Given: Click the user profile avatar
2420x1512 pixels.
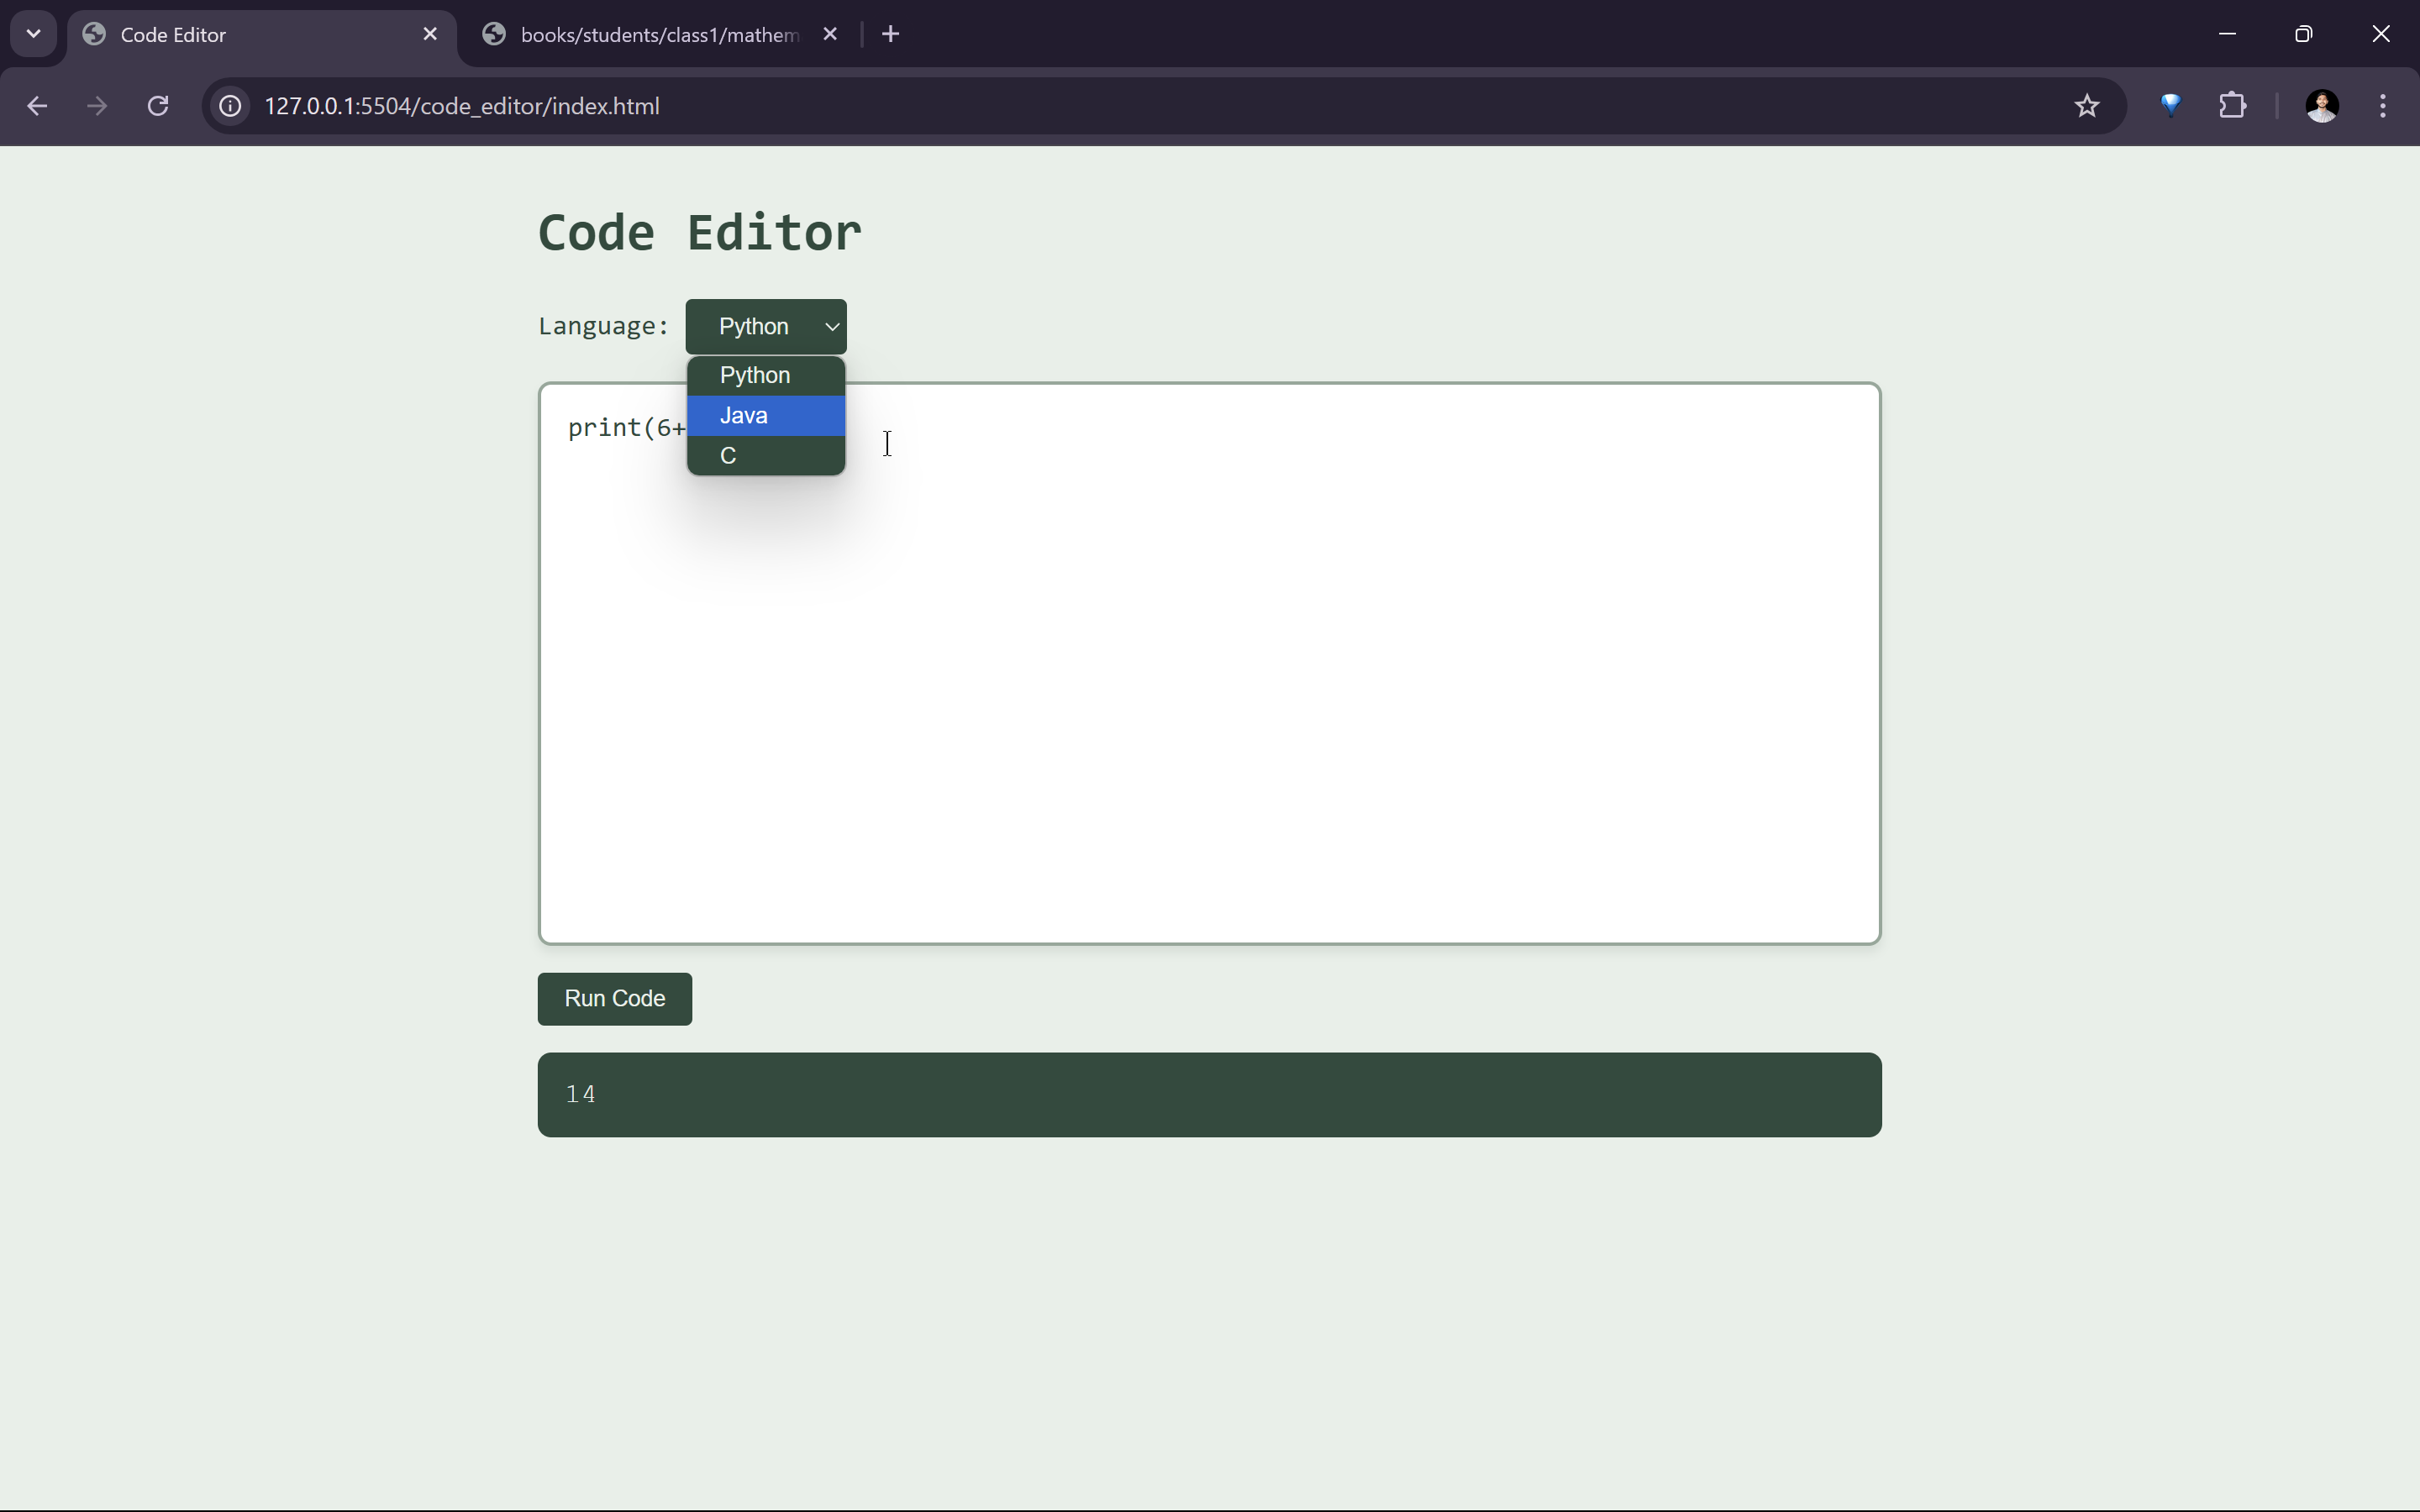Looking at the screenshot, I should (x=2321, y=106).
